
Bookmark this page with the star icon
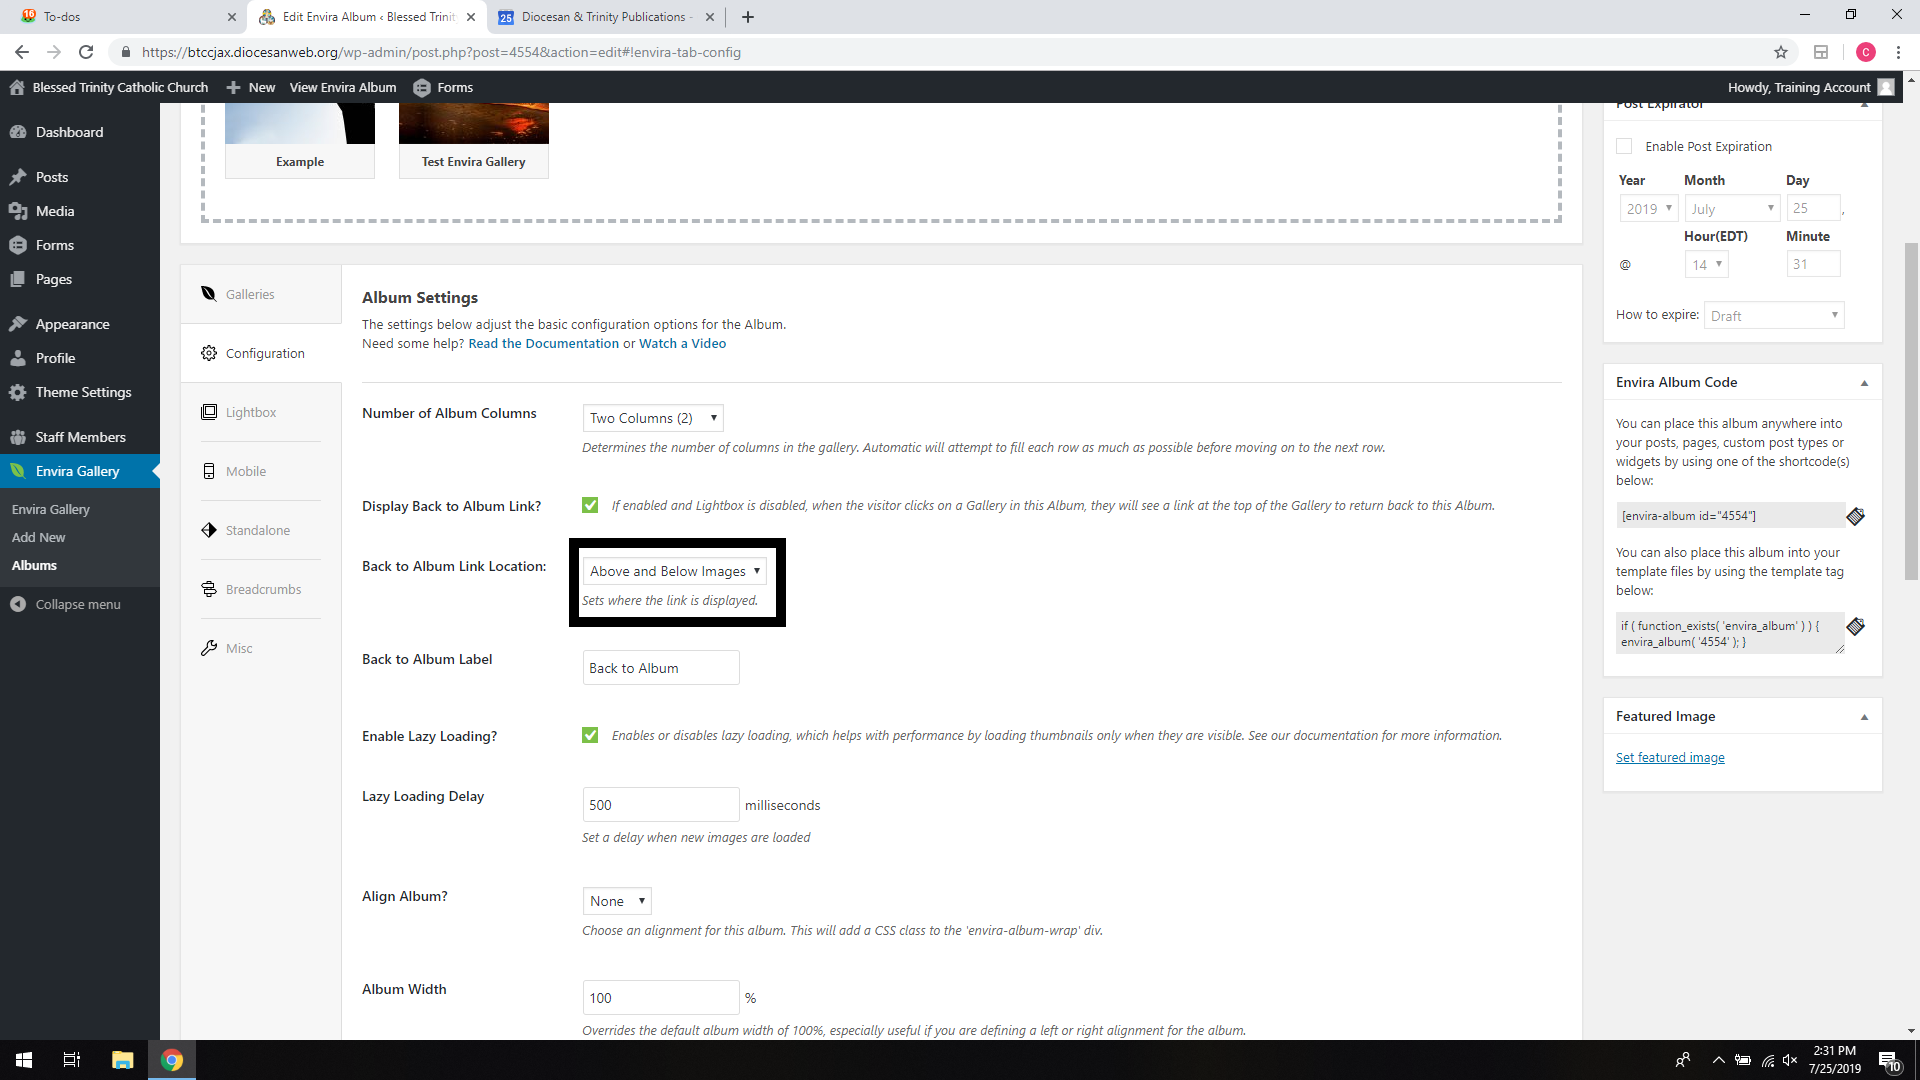click(1780, 52)
